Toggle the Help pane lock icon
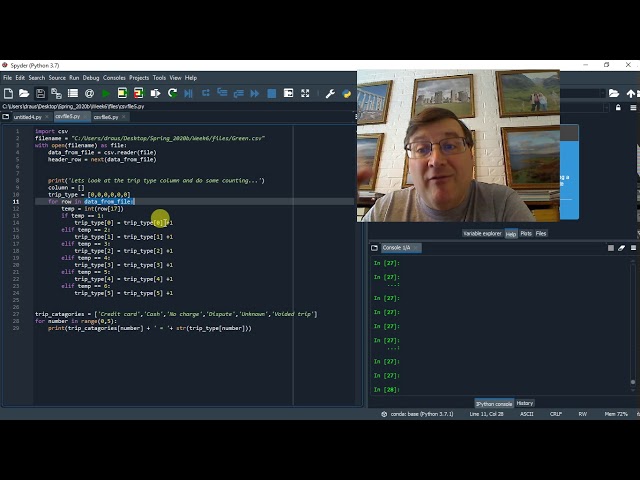This screenshot has width=640, height=480. coord(618,108)
